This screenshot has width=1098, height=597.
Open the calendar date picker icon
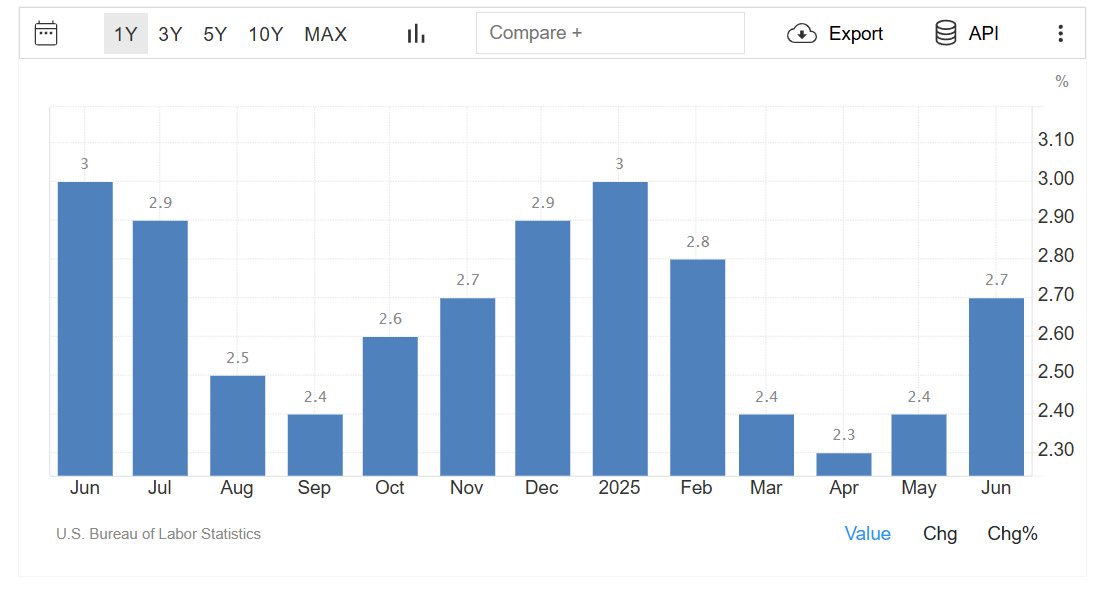(x=46, y=33)
